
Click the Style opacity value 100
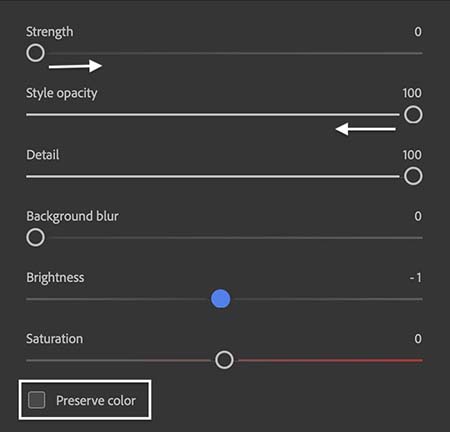click(412, 93)
